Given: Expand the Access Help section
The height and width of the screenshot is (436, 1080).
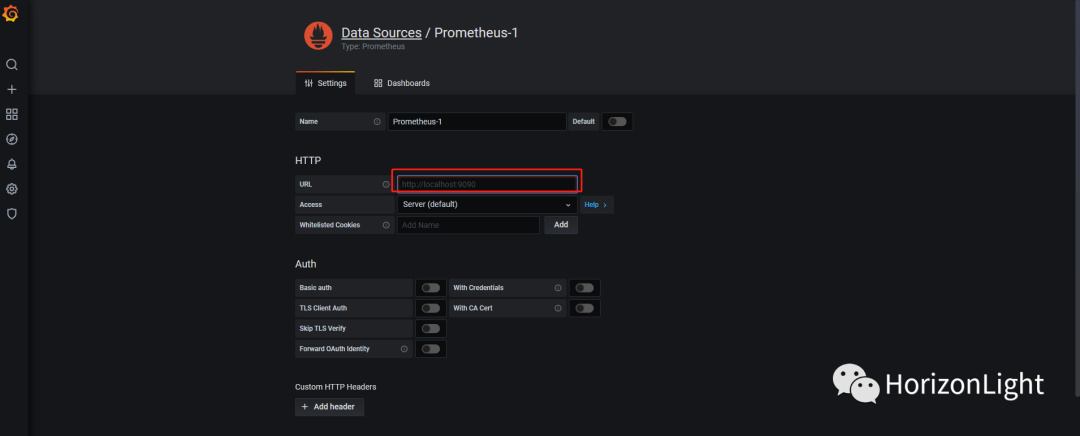Looking at the screenshot, I should pos(595,205).
